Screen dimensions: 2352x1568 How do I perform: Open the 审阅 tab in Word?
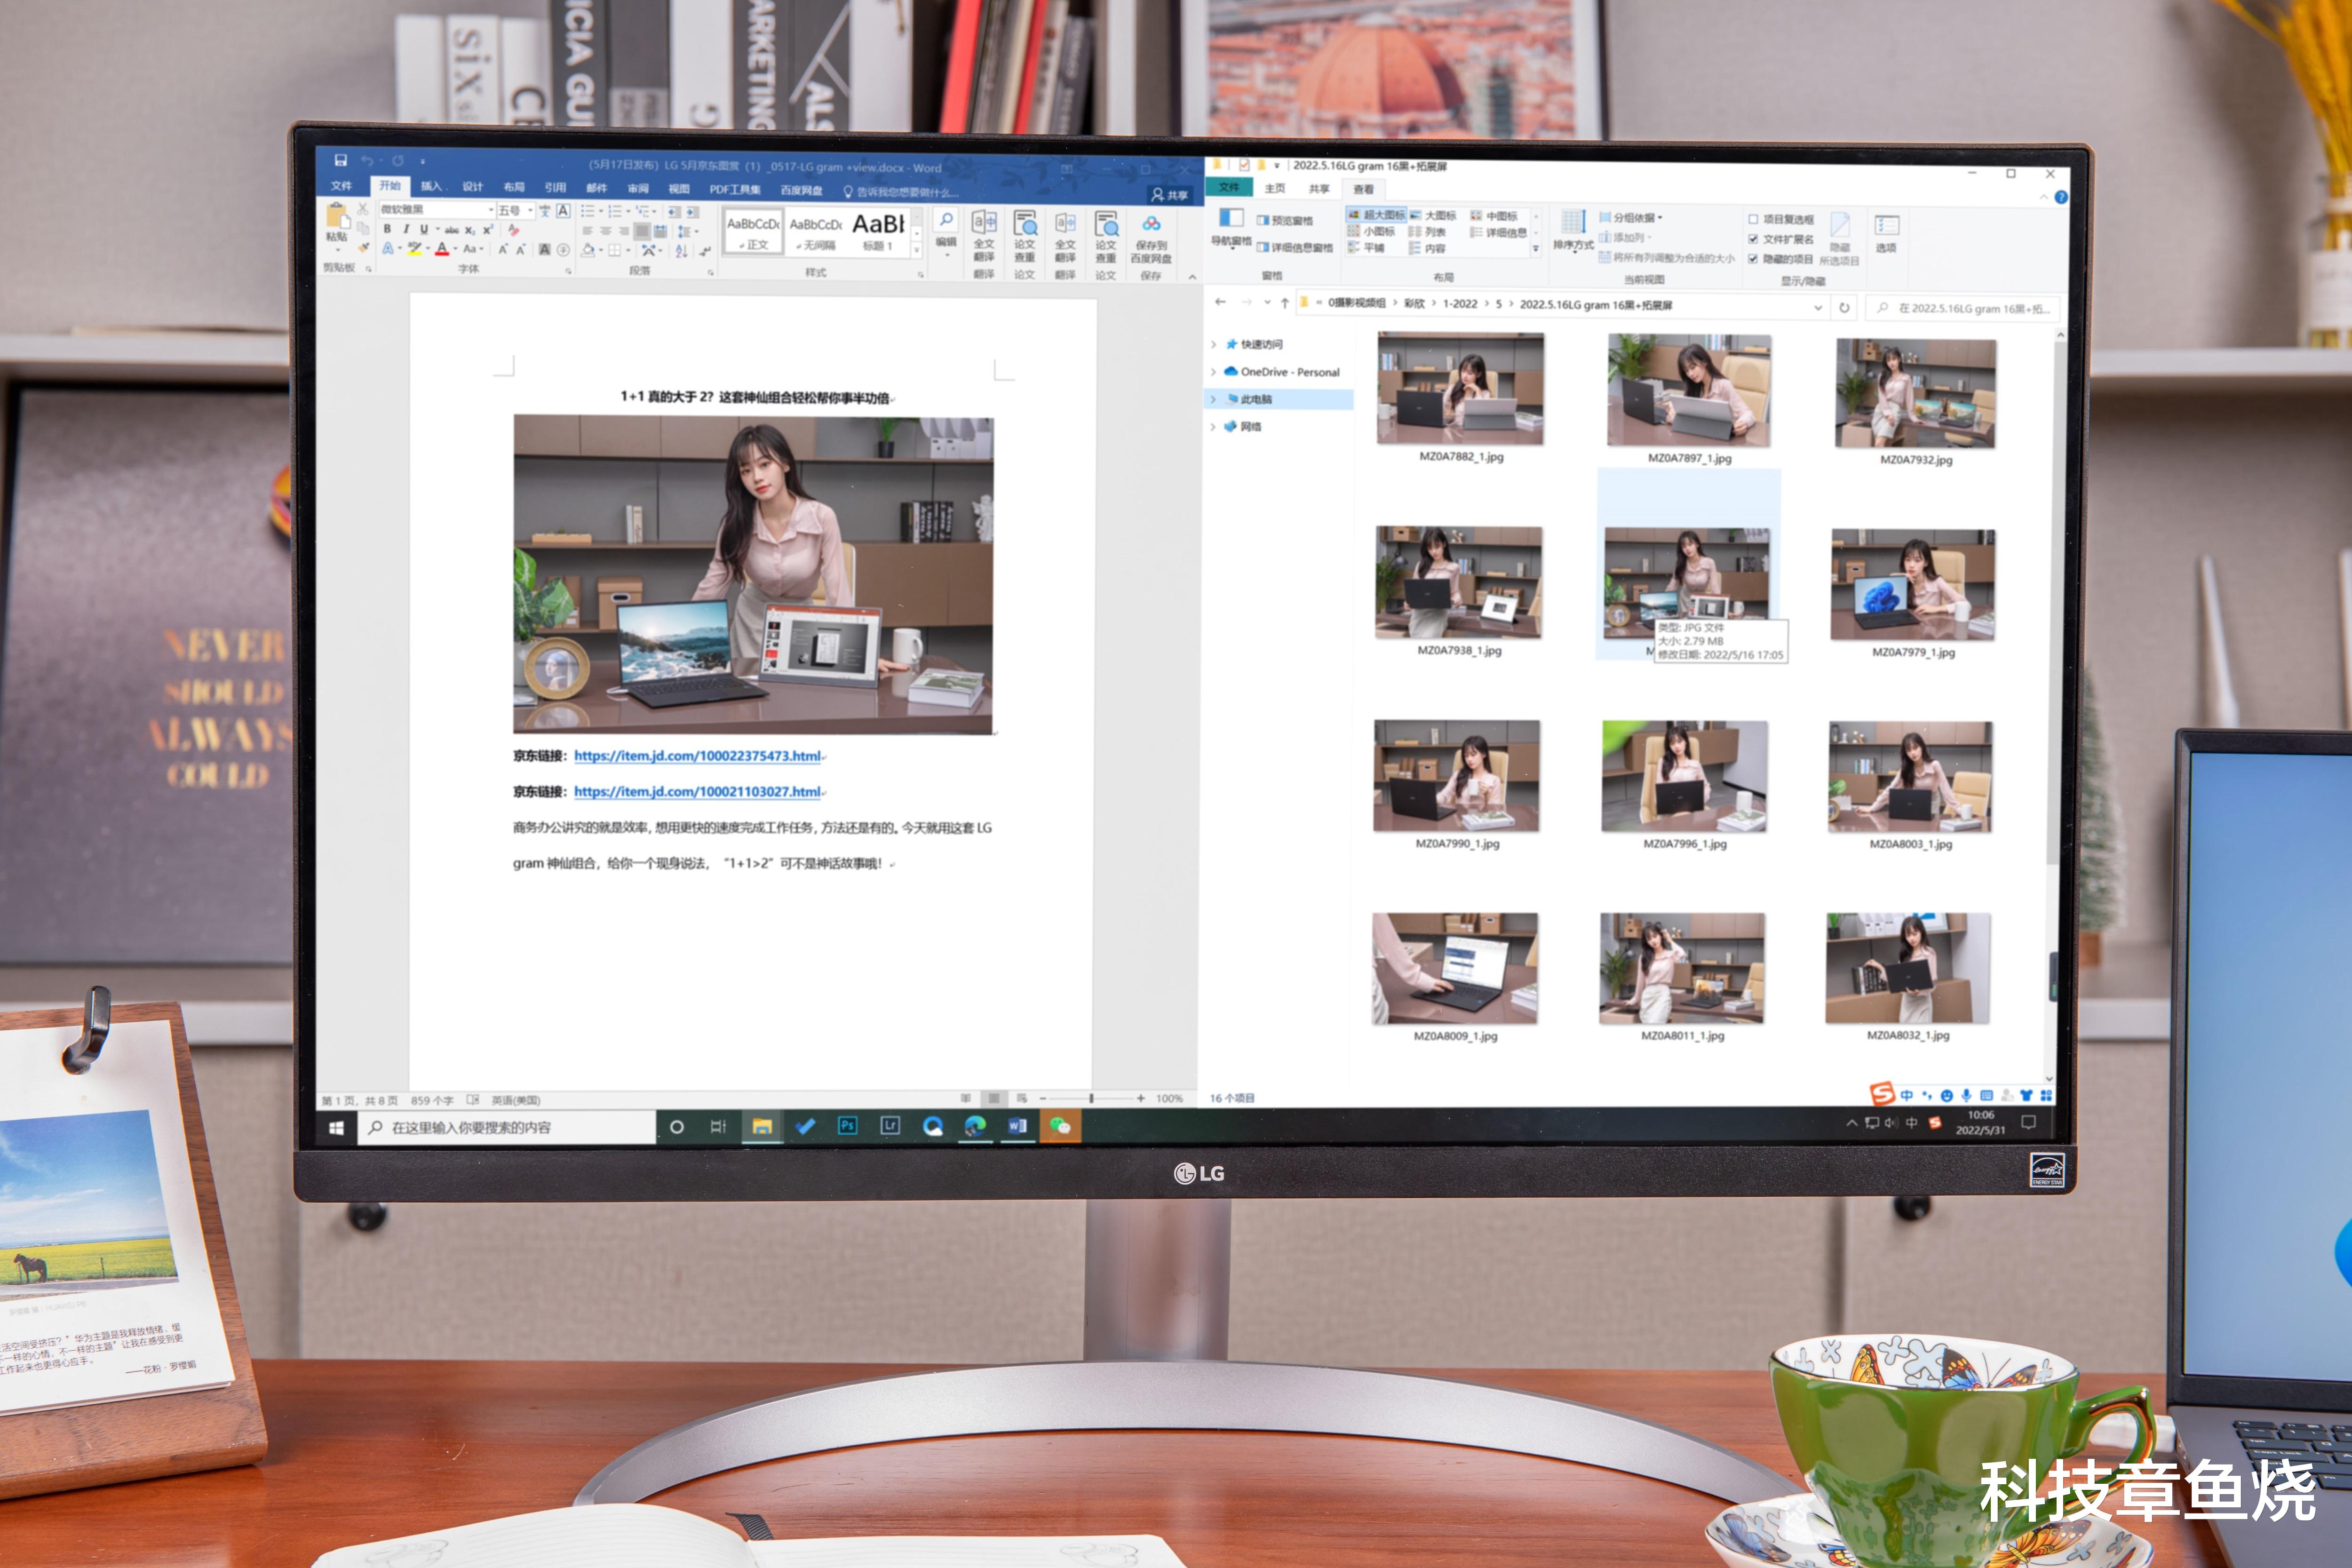coord(637,188)
